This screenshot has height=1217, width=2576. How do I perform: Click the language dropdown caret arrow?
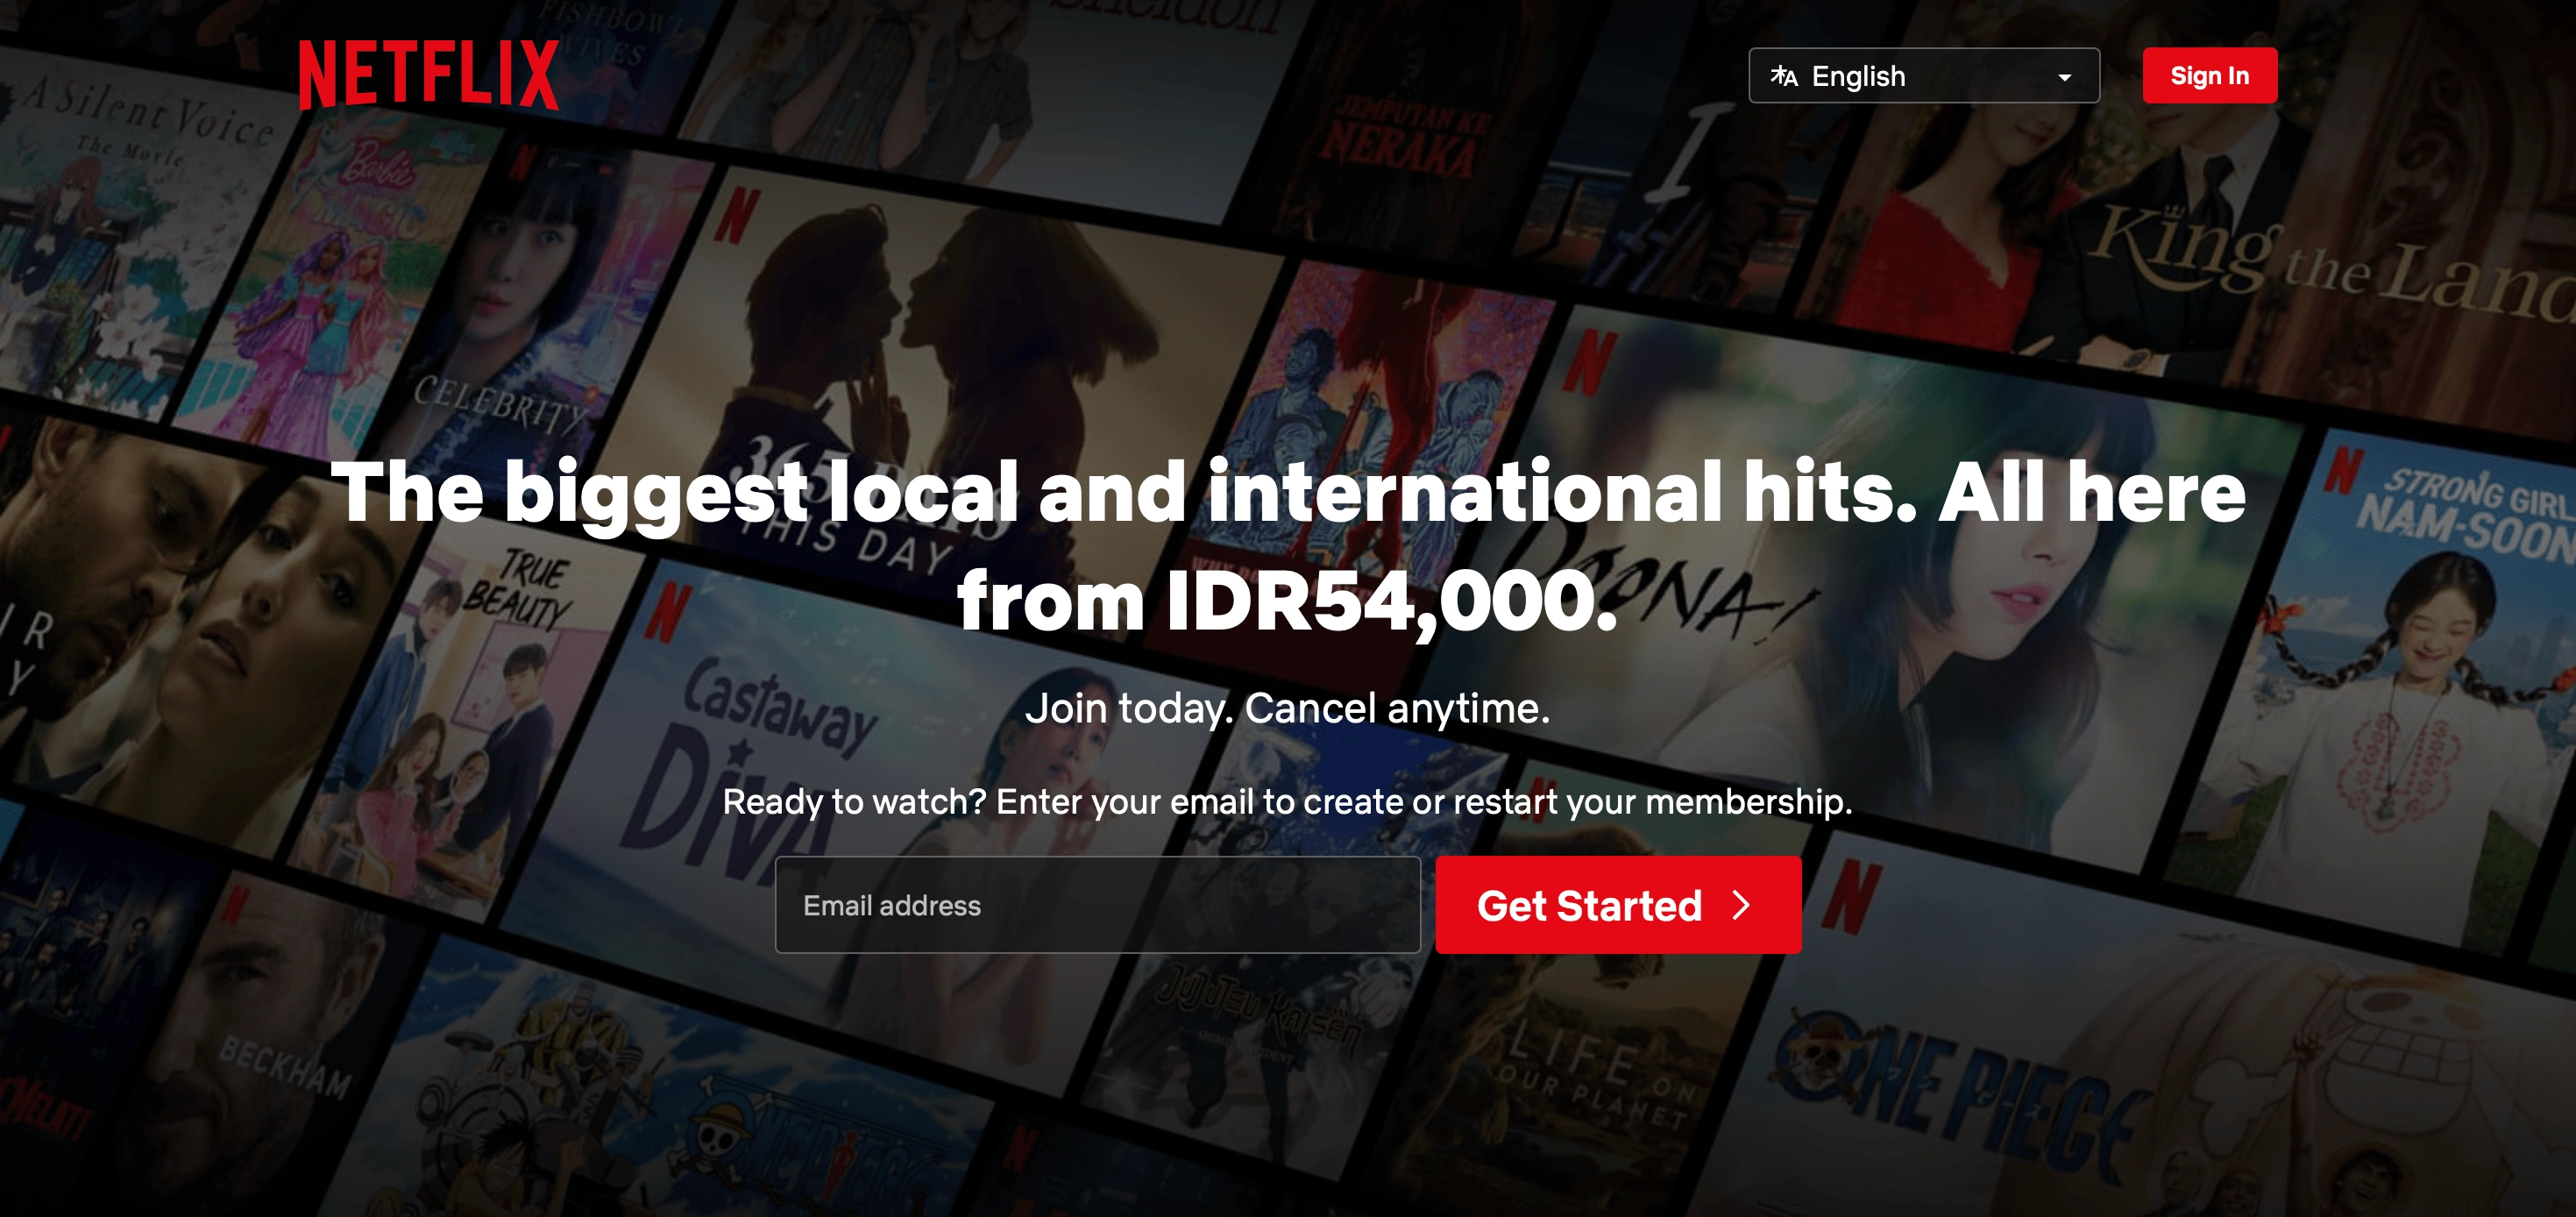pos(2064,77)
